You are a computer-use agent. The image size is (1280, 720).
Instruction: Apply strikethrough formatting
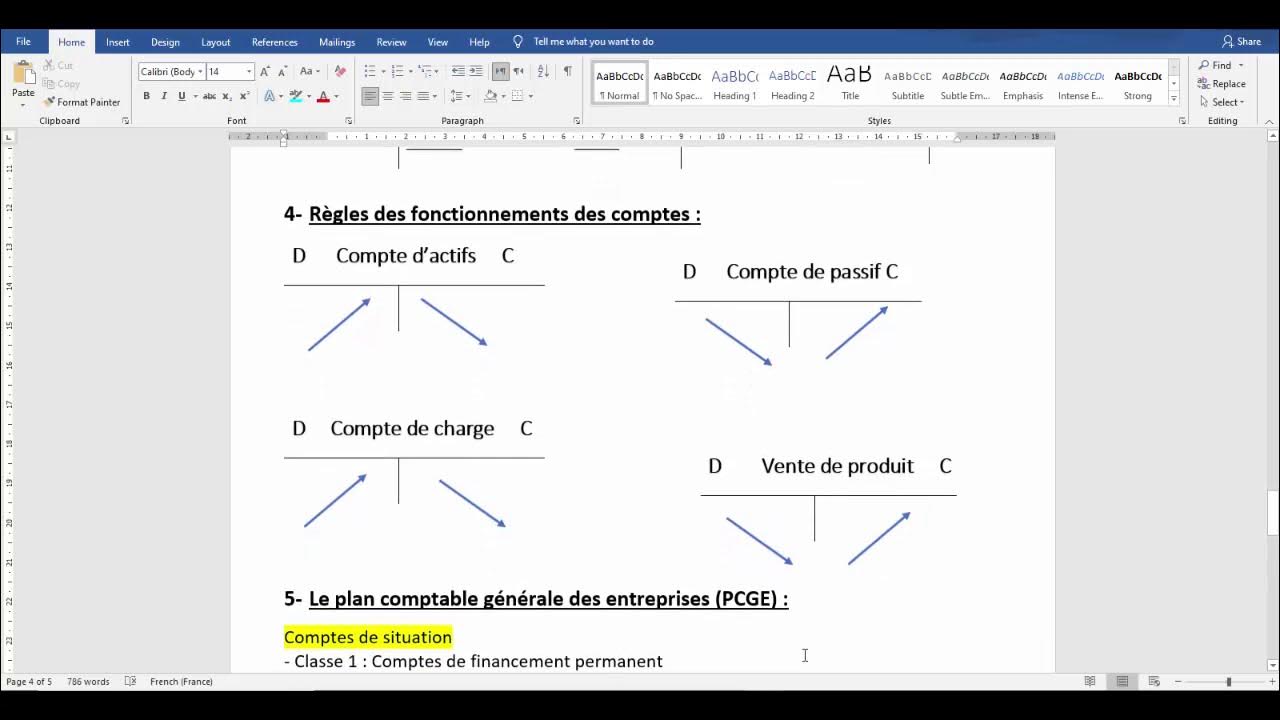pos(209,96)
